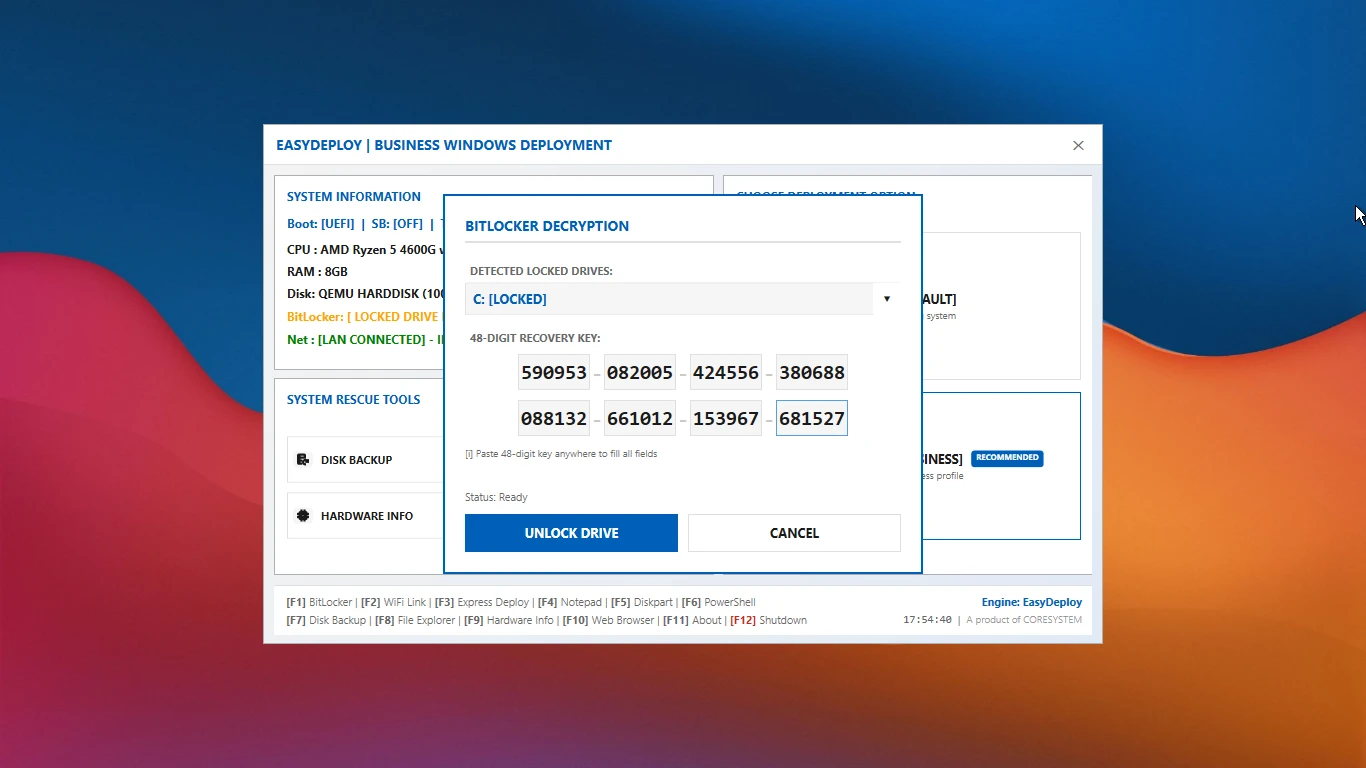This screenshot has width=1366, height=768.
Task: Click the [F8] File Explorer shortcut
Action: click(414, 621)
